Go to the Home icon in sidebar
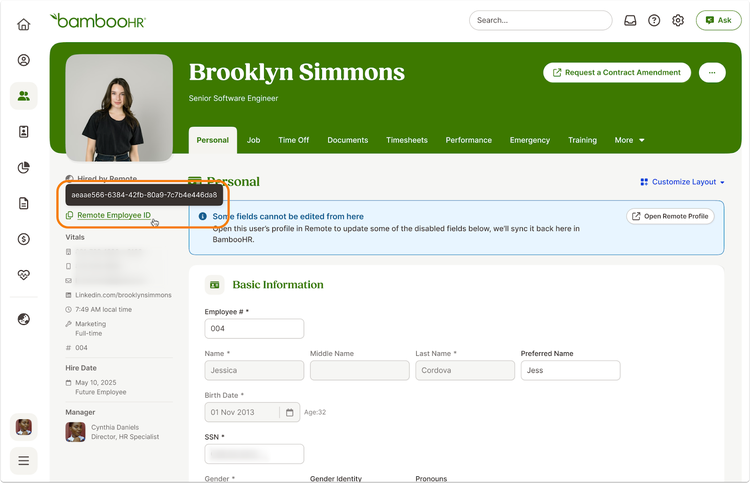Viewport: 750px width, 483px height. pyautogui.click(x=23, y=24)
